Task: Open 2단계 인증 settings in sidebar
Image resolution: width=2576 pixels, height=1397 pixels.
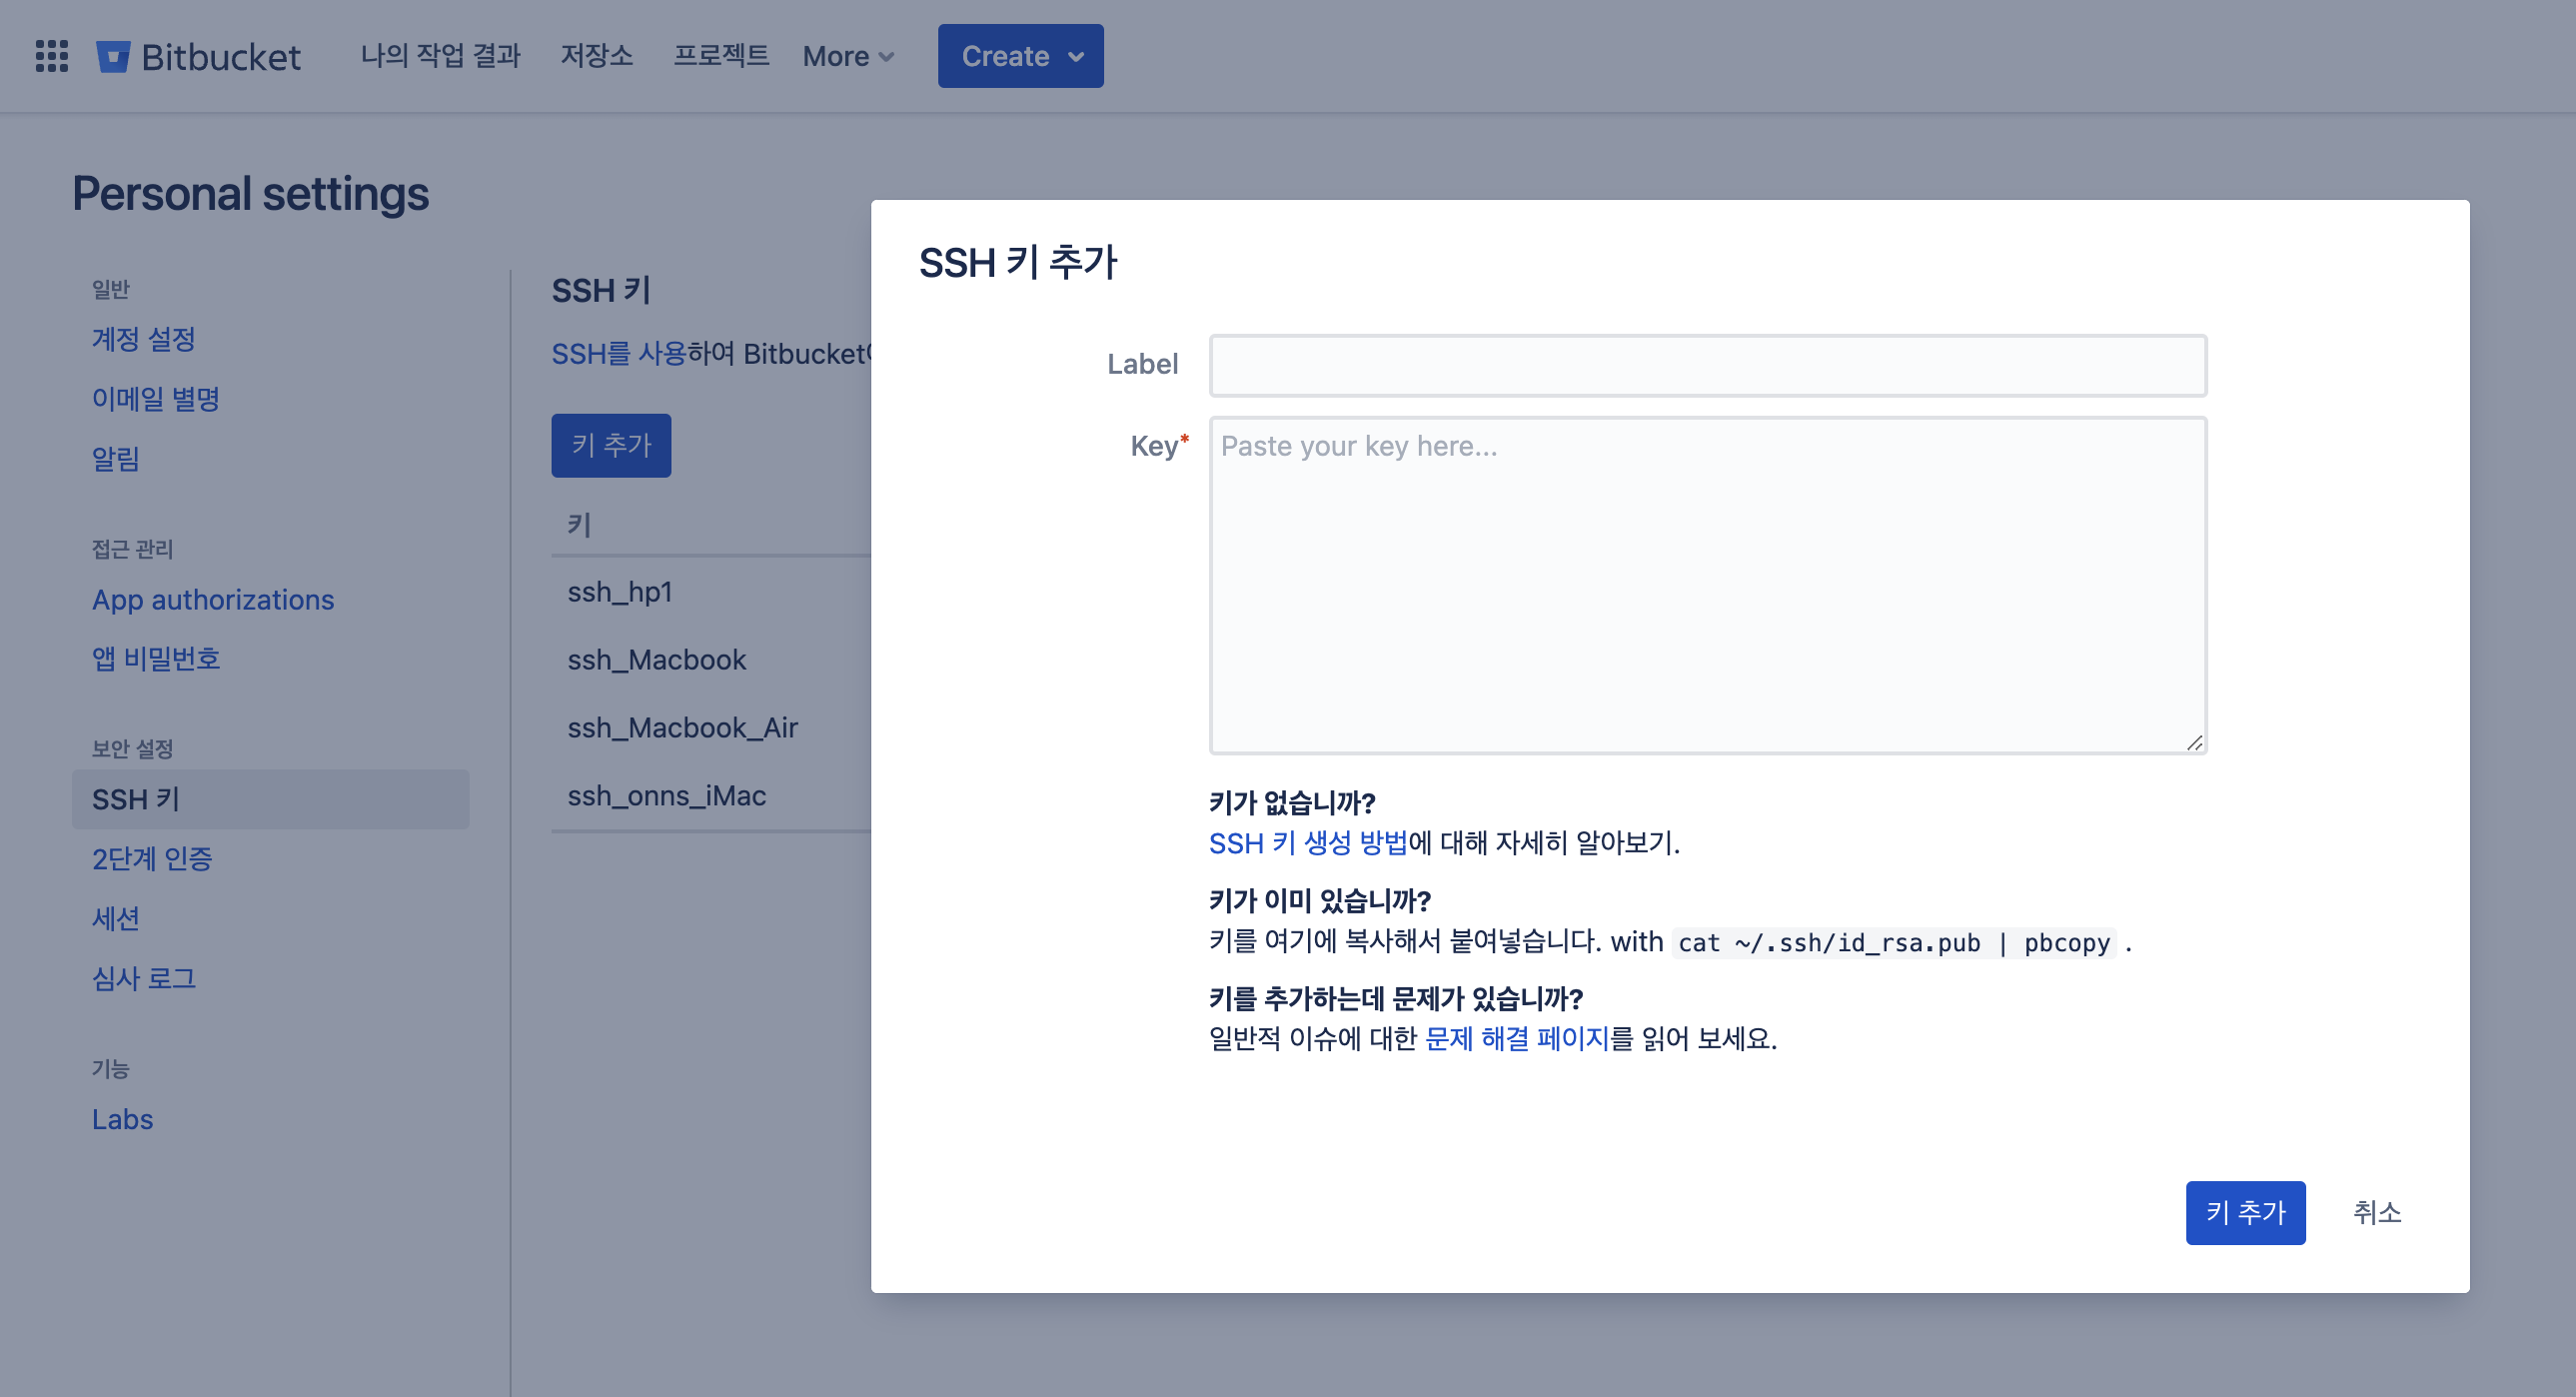Action: click(152, 858)
